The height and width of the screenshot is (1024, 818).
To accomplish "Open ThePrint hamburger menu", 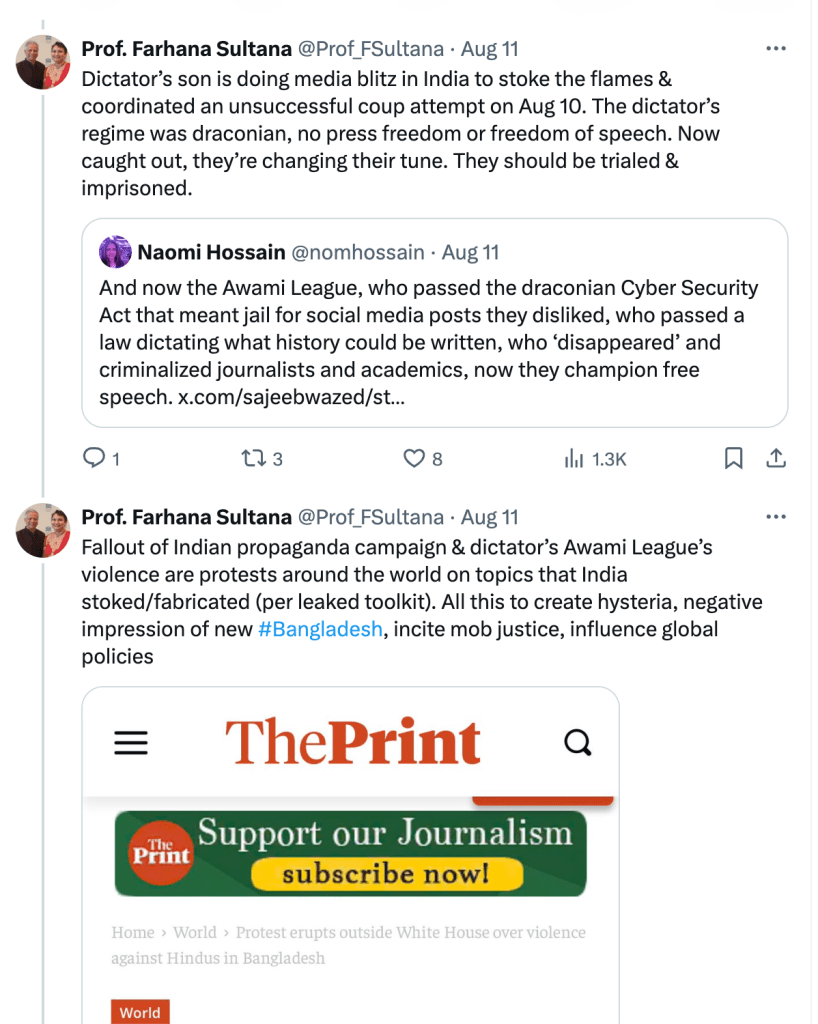I will click(x=130, y=742).
